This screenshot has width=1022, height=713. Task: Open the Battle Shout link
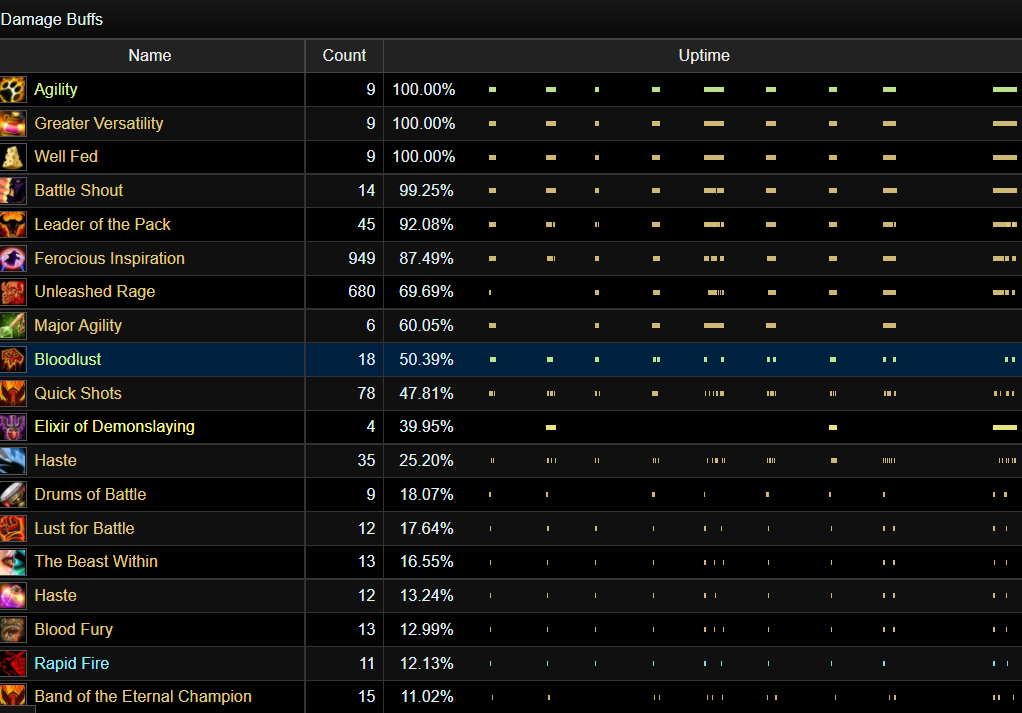[x=79, y=190]
